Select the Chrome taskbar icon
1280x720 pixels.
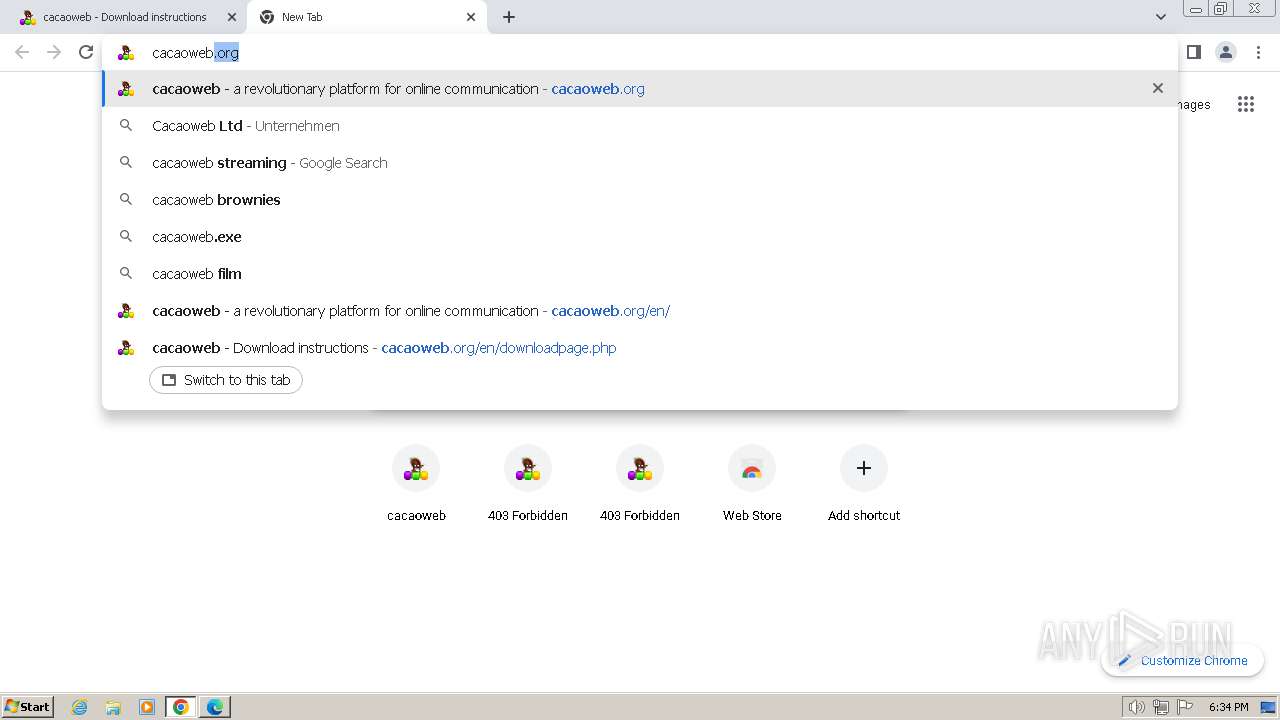coord(181,707)
